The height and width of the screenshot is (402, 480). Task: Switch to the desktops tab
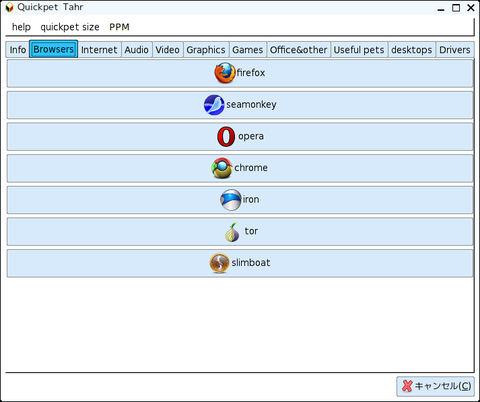click(412, 50)
